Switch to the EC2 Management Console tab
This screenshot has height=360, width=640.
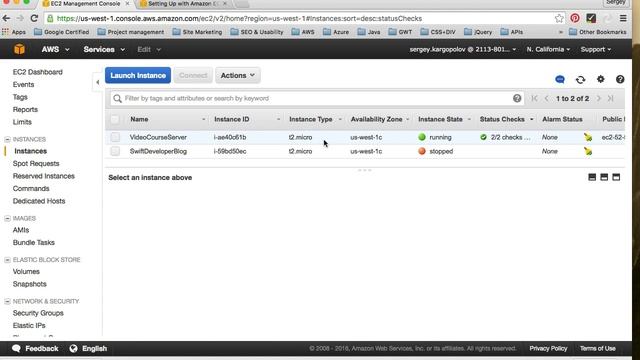(85, 4)
